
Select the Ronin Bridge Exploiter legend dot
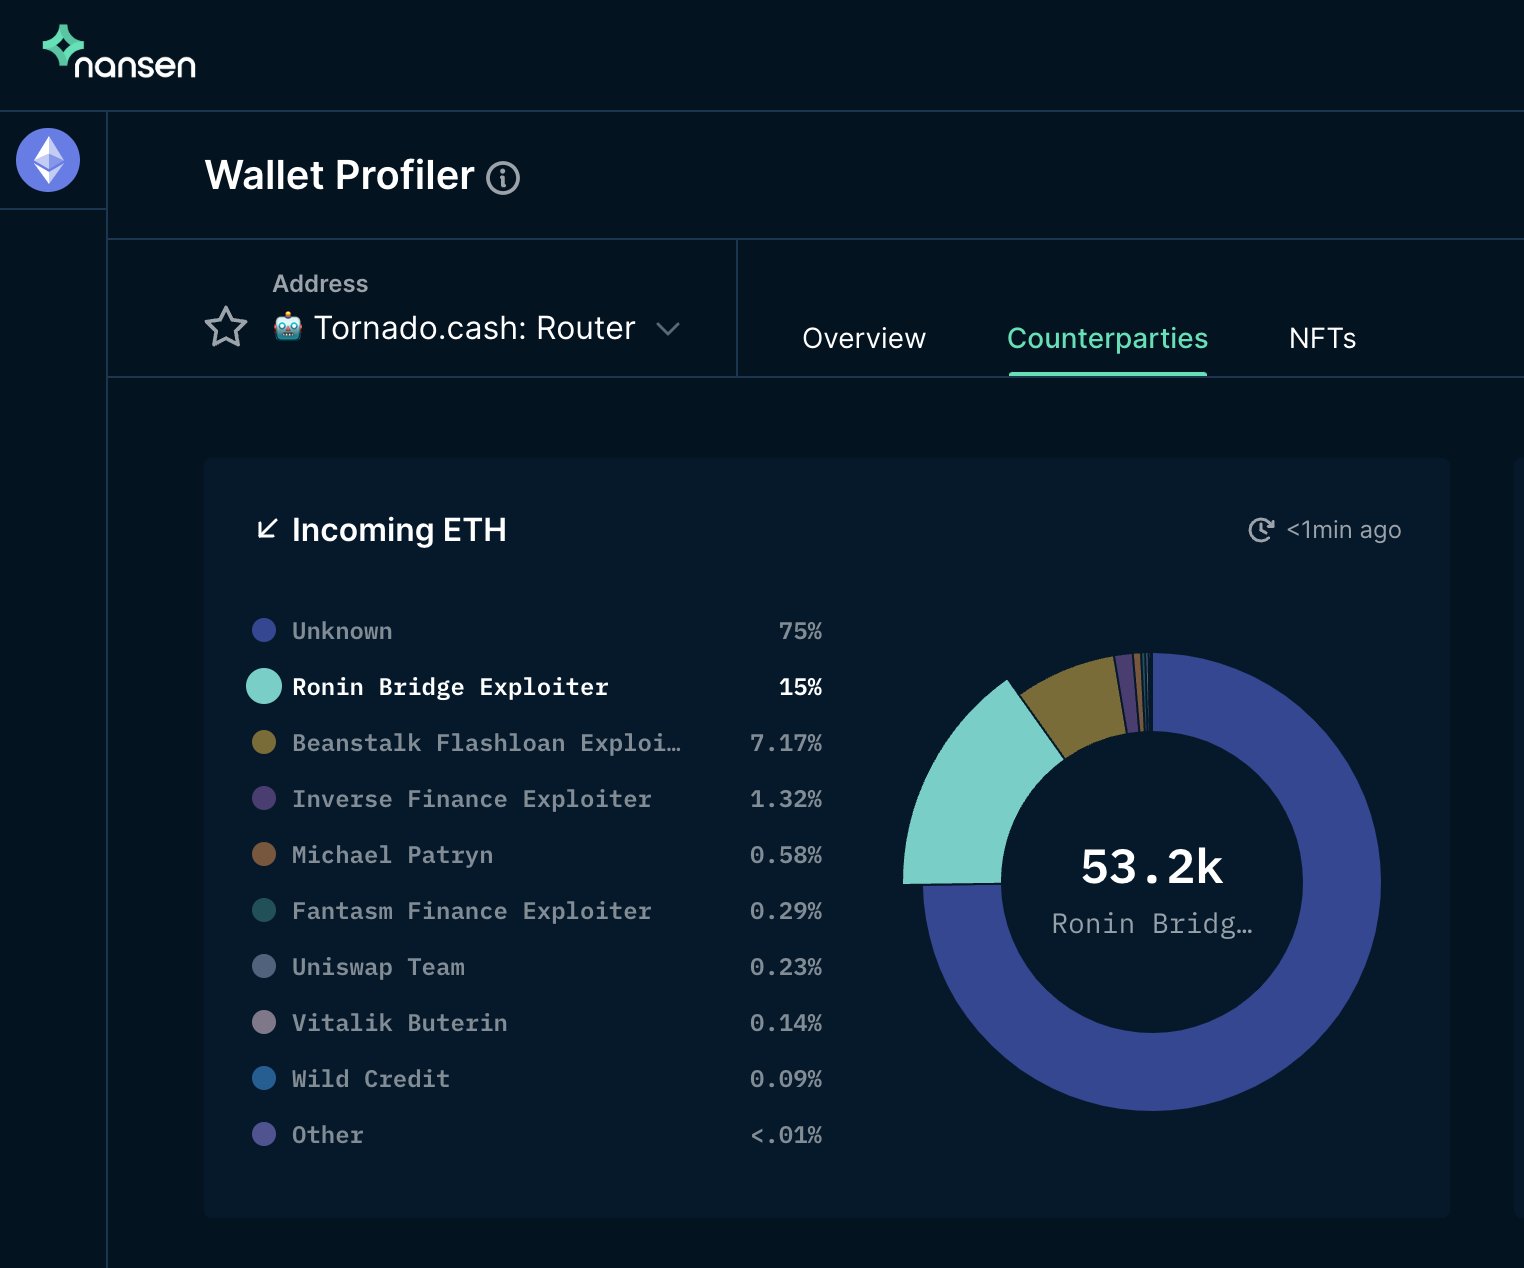(264, 686)
